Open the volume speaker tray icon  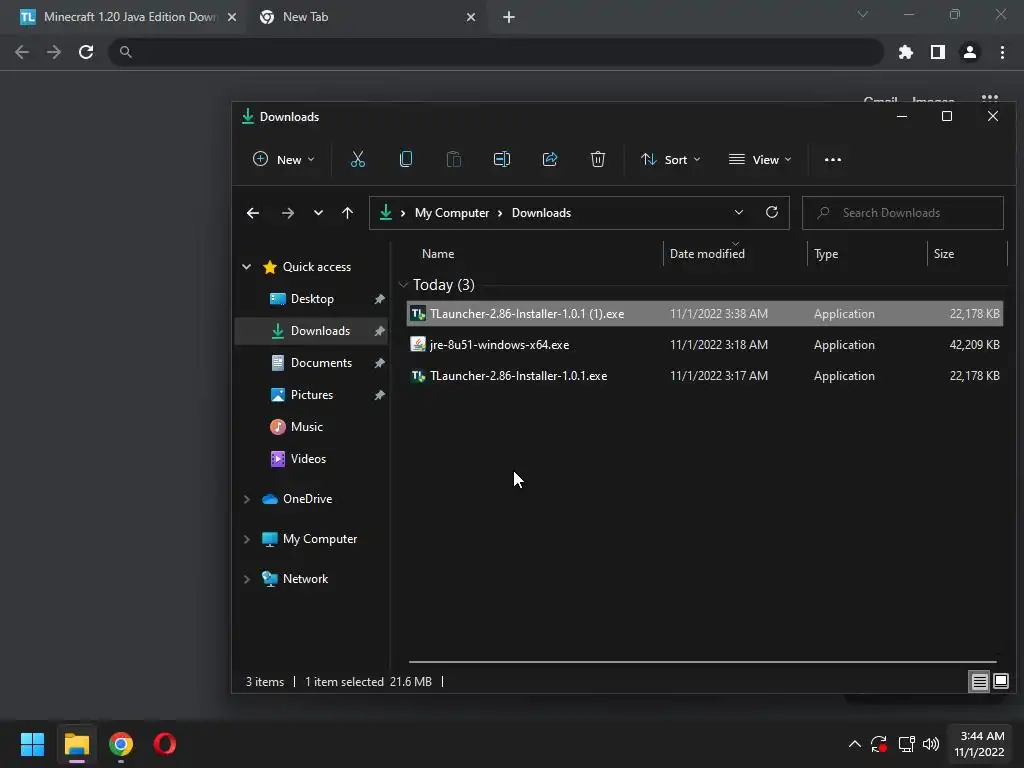pos(931,744)
